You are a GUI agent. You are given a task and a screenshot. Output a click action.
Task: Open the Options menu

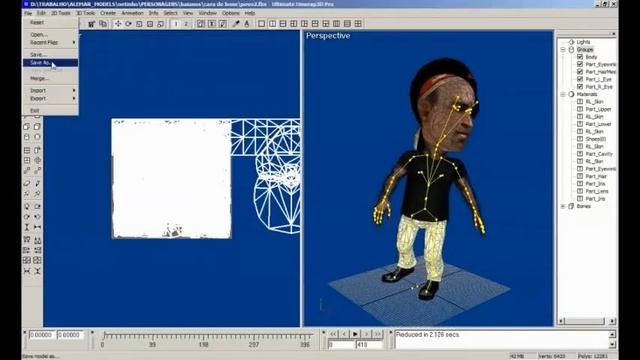pyautogui.click(x=231, y=13)
